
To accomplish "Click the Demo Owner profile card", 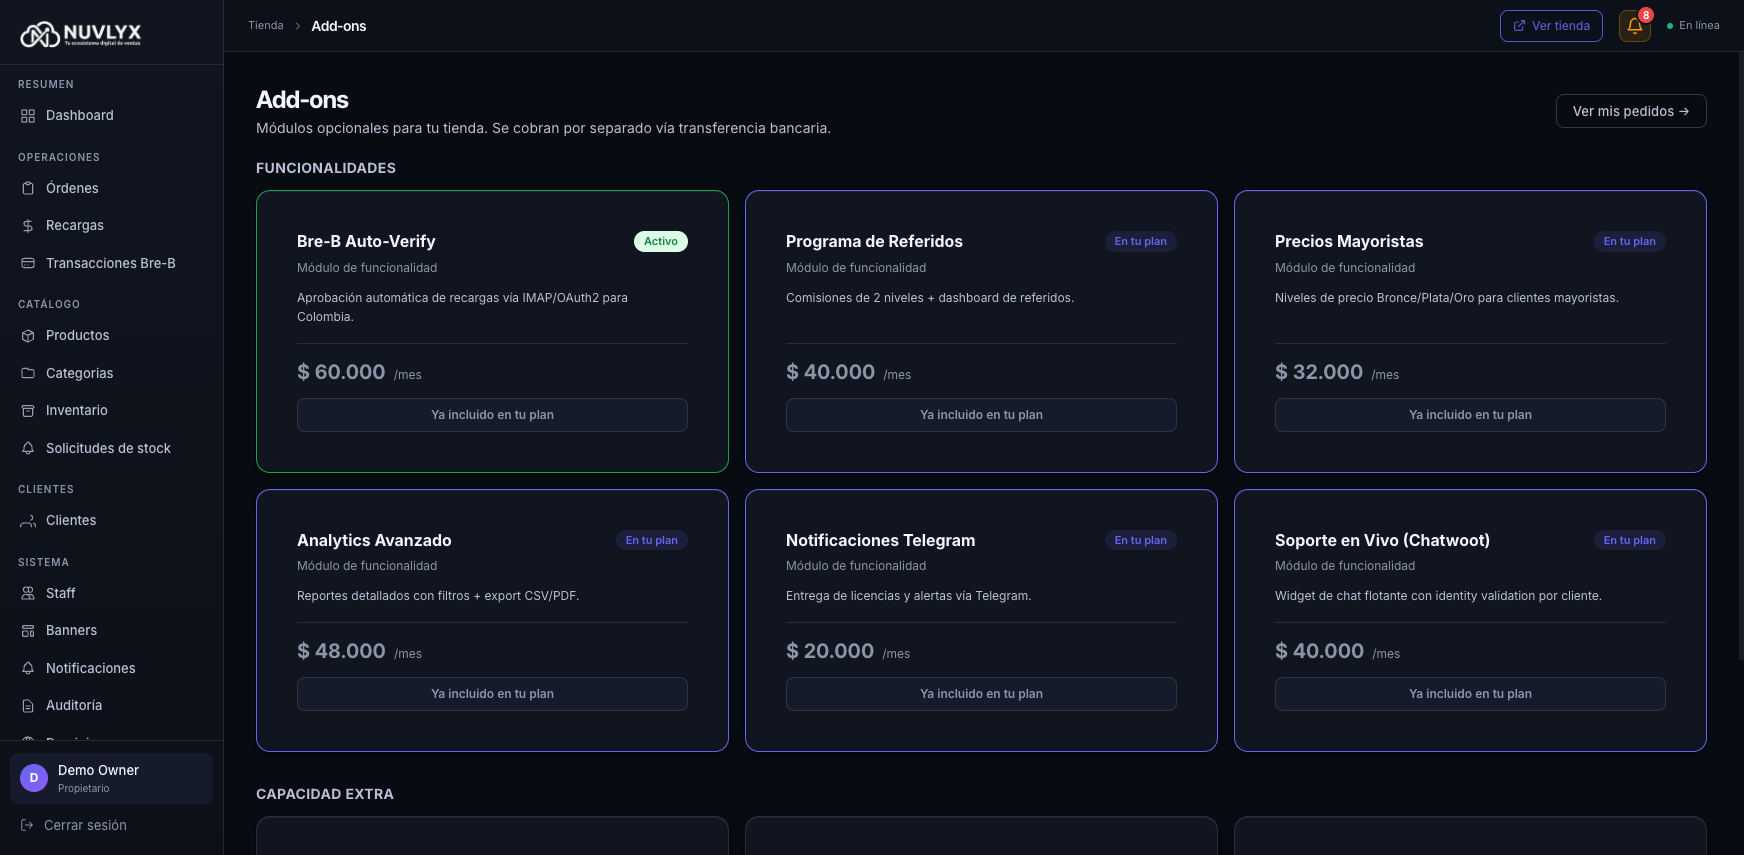I will click(x=111, y=778).
